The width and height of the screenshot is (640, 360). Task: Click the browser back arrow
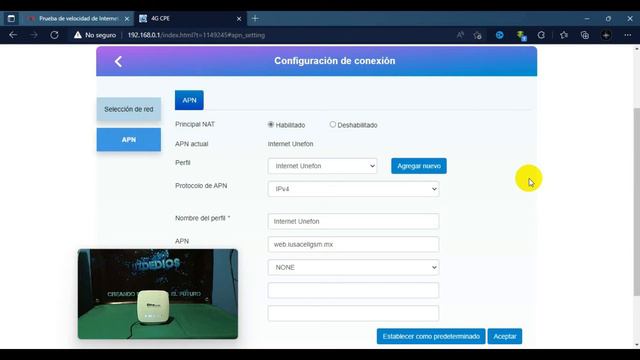coord(13,35)
